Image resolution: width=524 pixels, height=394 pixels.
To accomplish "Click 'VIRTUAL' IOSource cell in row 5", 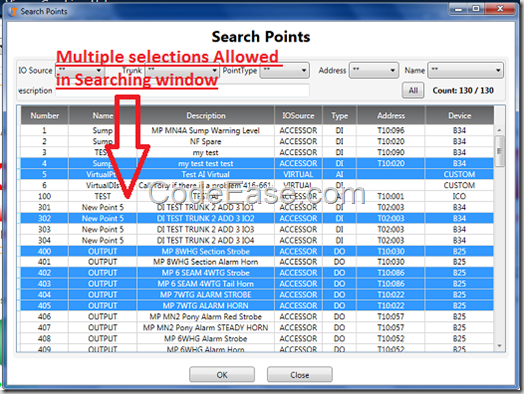I will [x=298, y=174].
